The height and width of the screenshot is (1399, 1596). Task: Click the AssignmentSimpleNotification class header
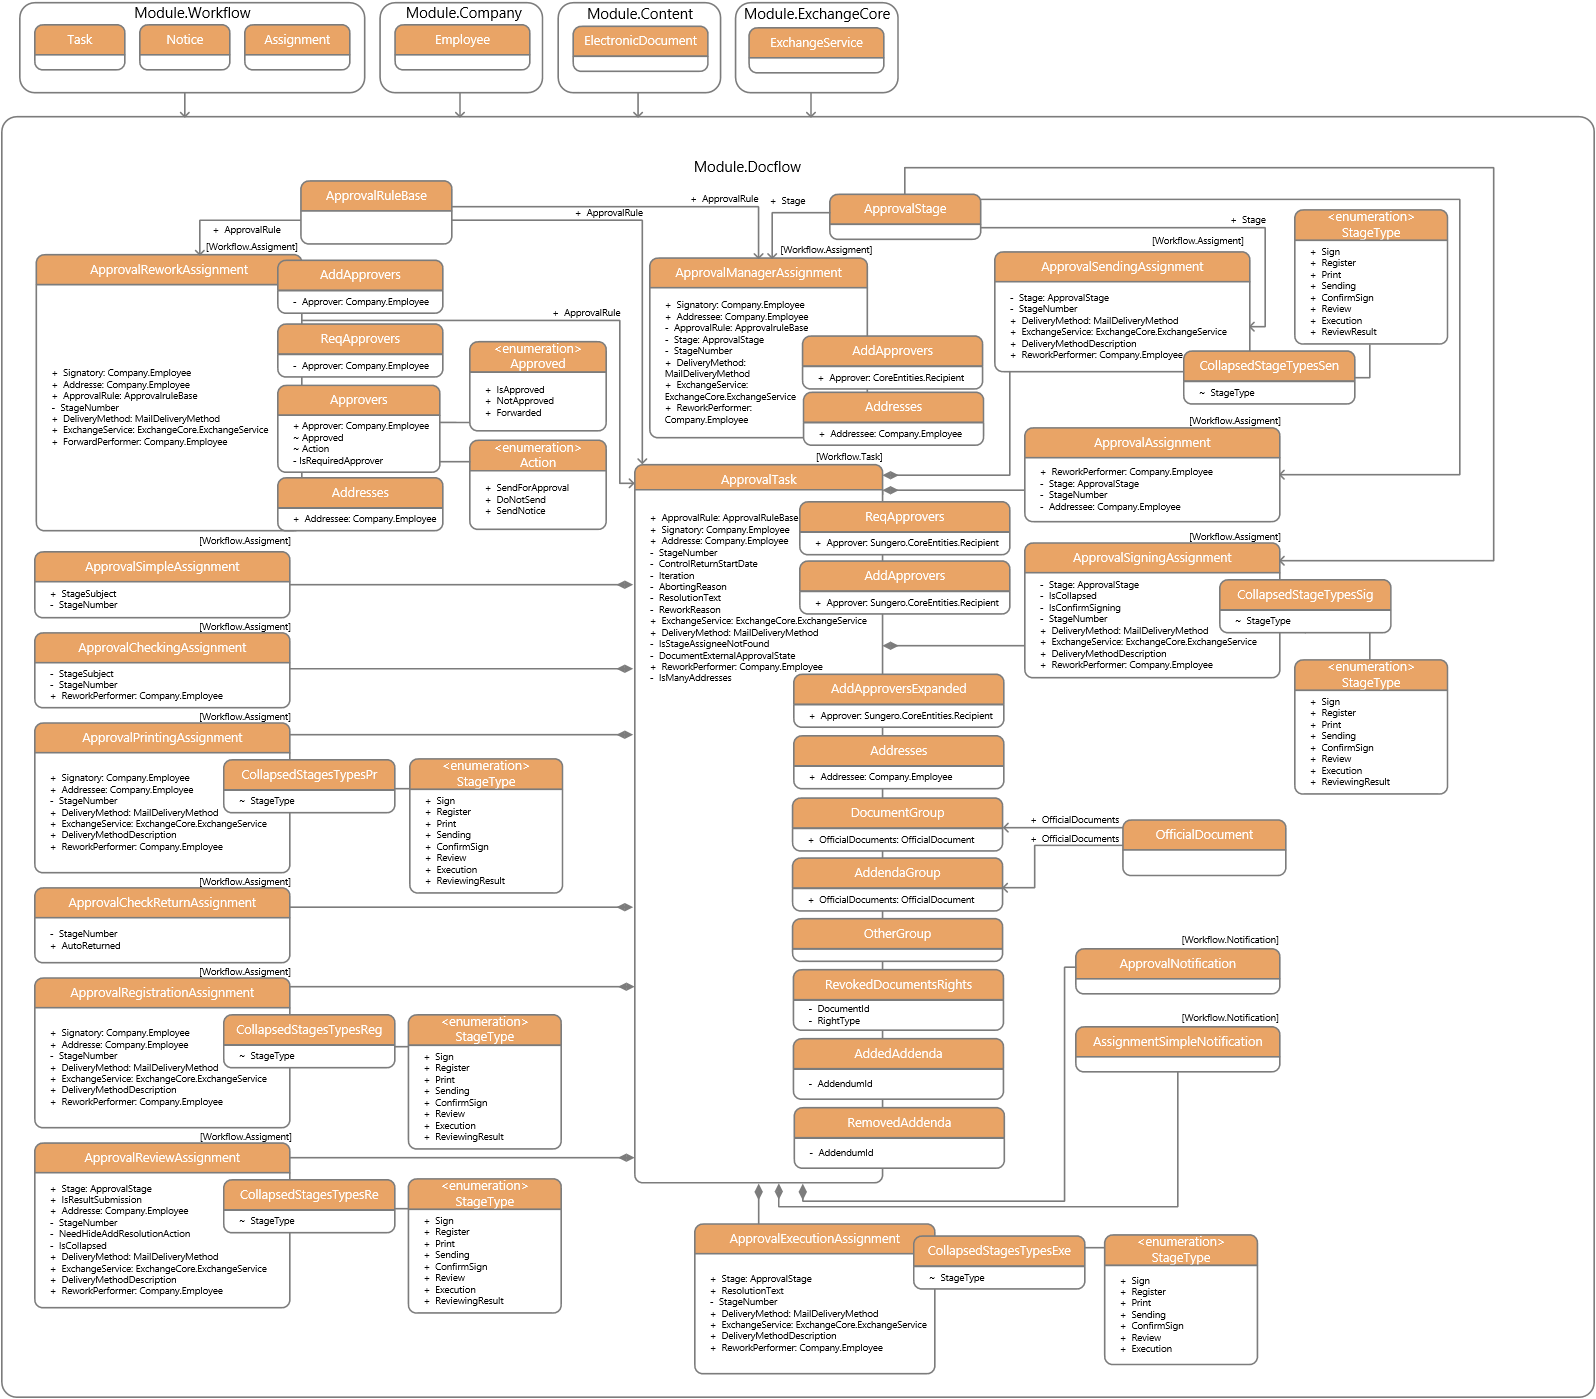[1177, 1042]
